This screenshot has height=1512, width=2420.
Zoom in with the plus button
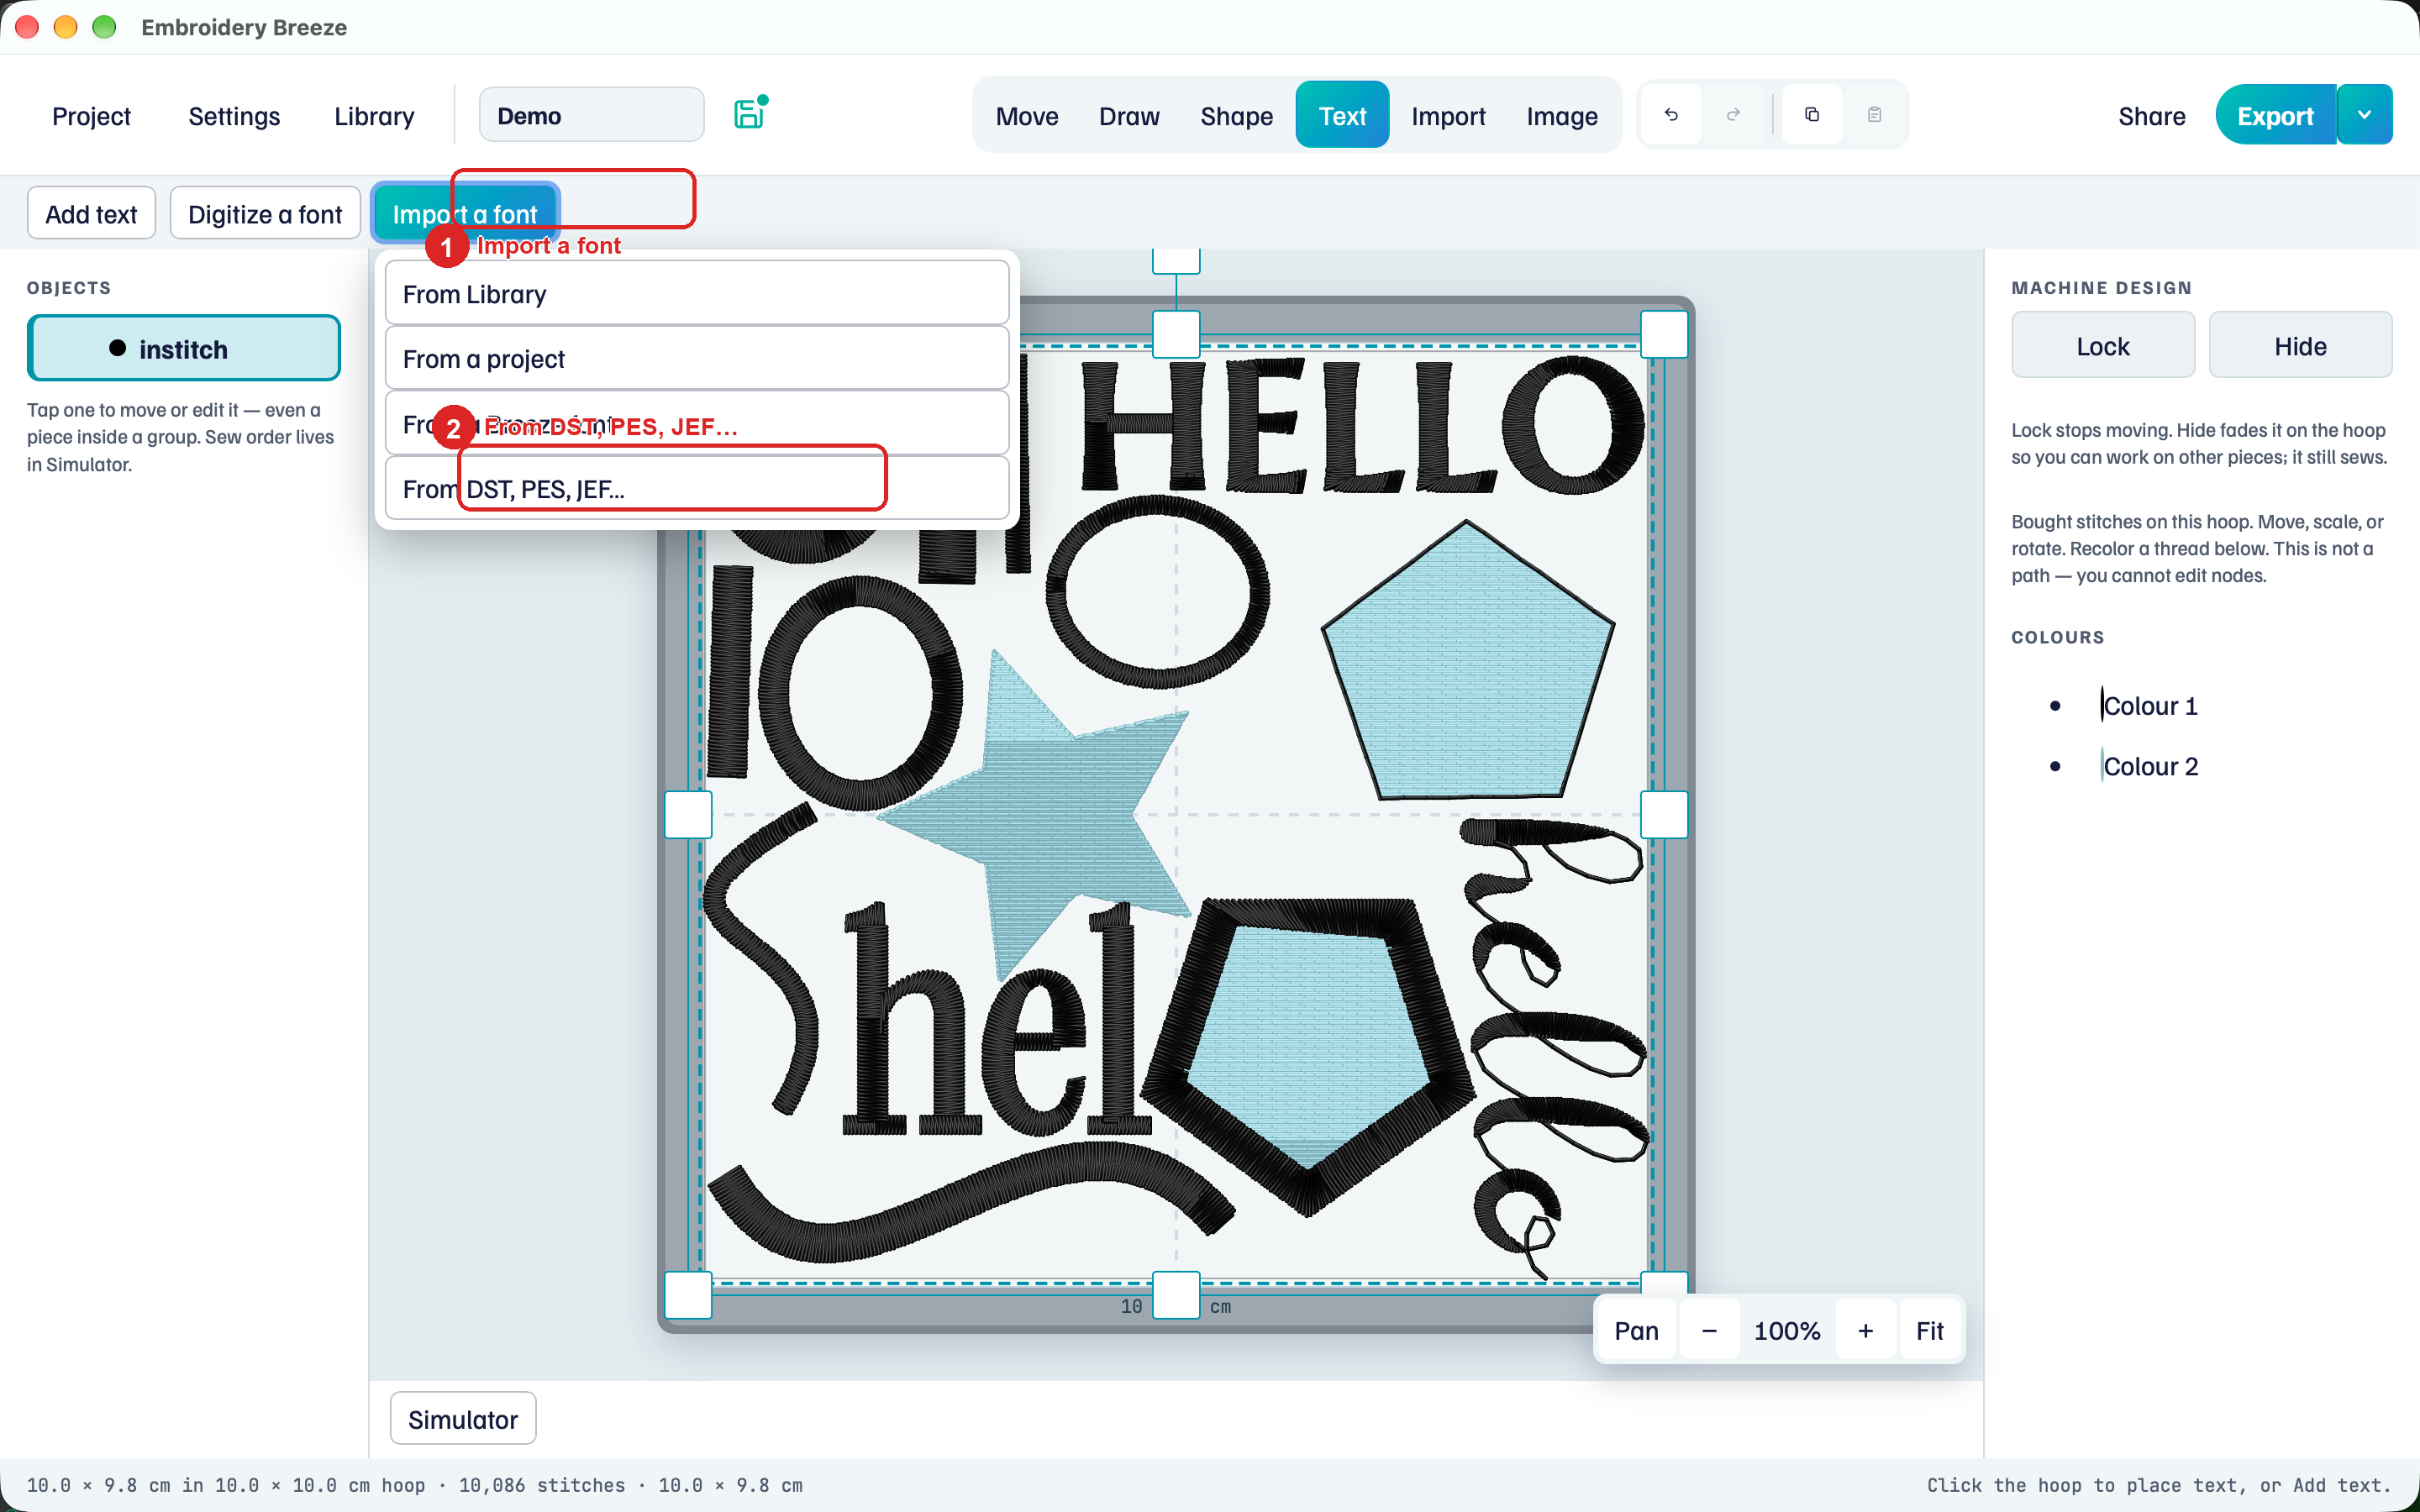pos(1865,1330)
